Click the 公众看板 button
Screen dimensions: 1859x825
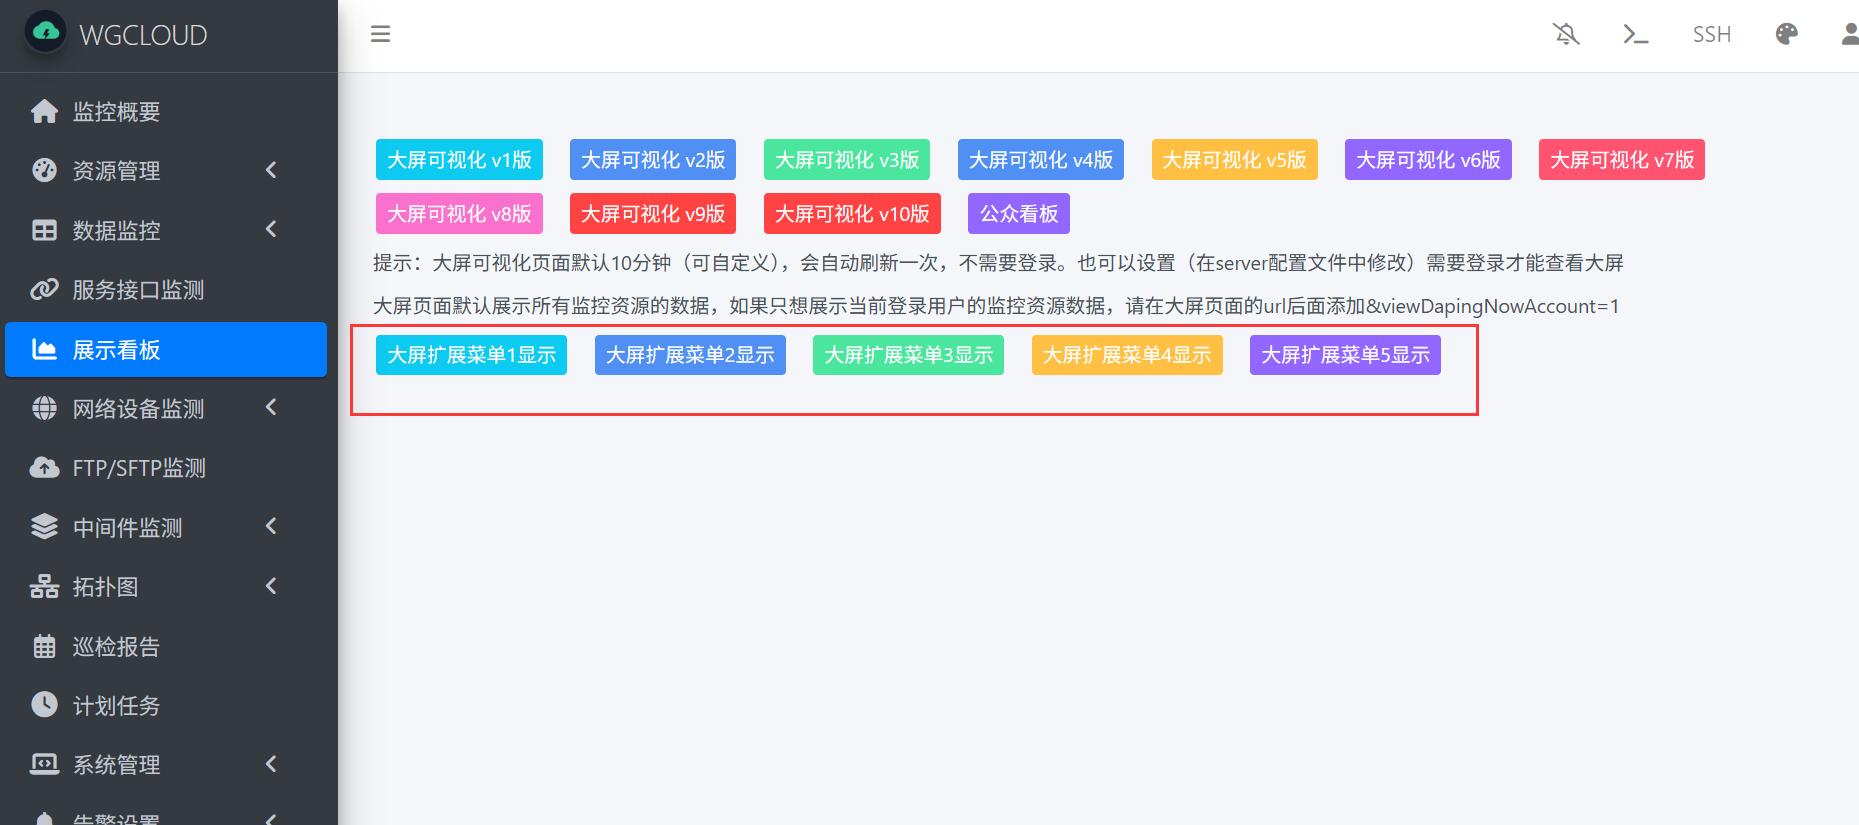1018,214
